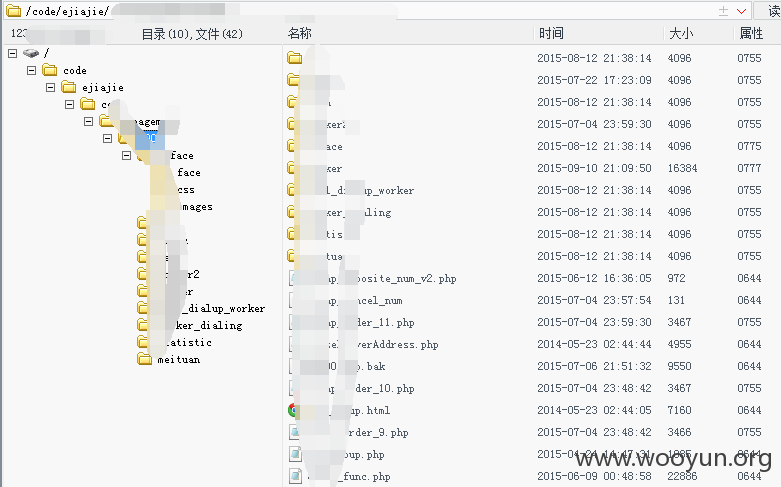Viewport: 781px width, 487px height.
Task: Click the timestamp 2015-07-22 17:23:09
Action: (x=594, y=80)
